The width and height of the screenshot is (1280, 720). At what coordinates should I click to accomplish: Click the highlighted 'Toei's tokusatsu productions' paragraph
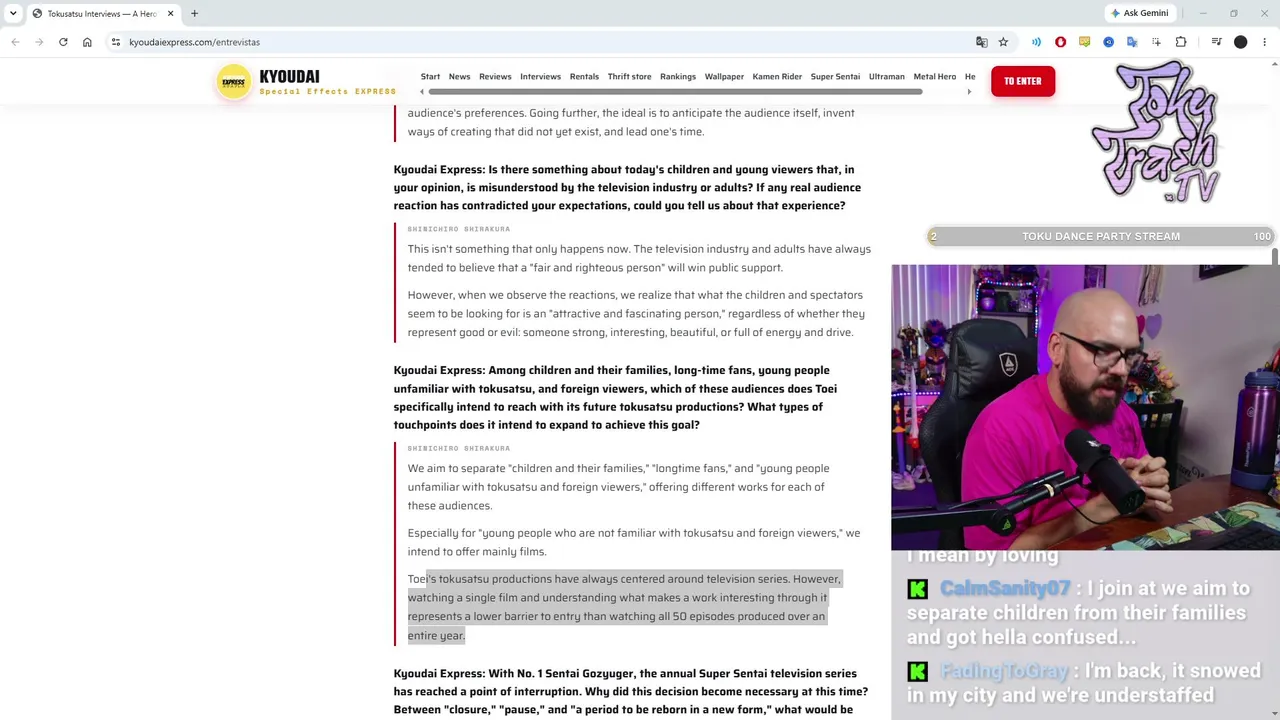click(624, 607)
